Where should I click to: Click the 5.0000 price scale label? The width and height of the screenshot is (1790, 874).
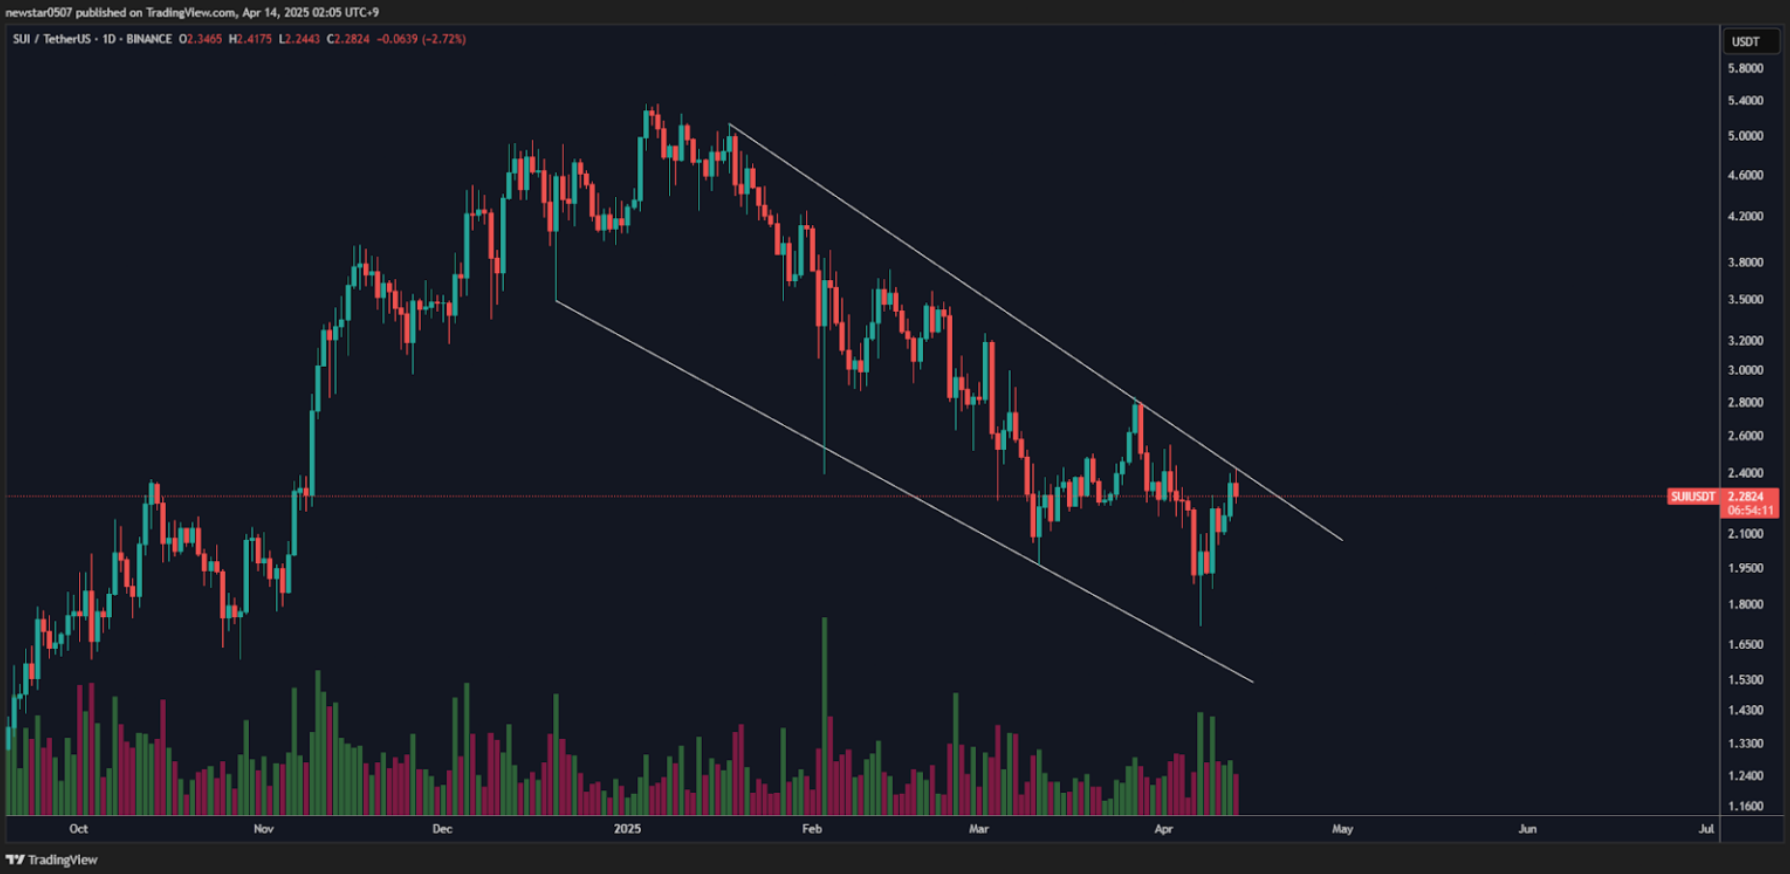(1745, 136)
